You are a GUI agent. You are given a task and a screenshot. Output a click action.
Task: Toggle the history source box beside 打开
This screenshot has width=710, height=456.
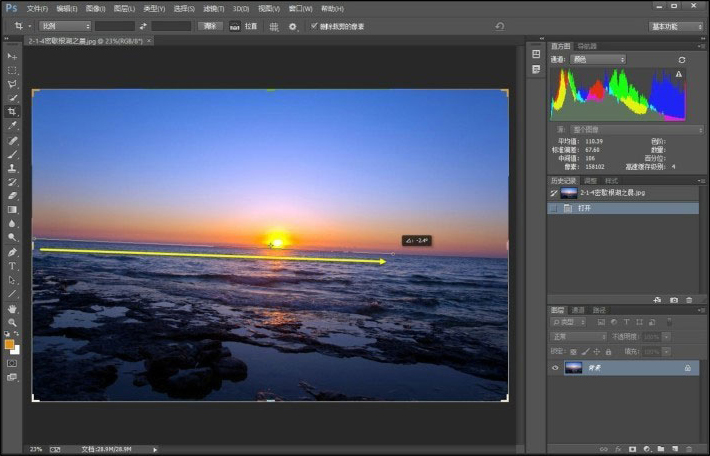555,208
